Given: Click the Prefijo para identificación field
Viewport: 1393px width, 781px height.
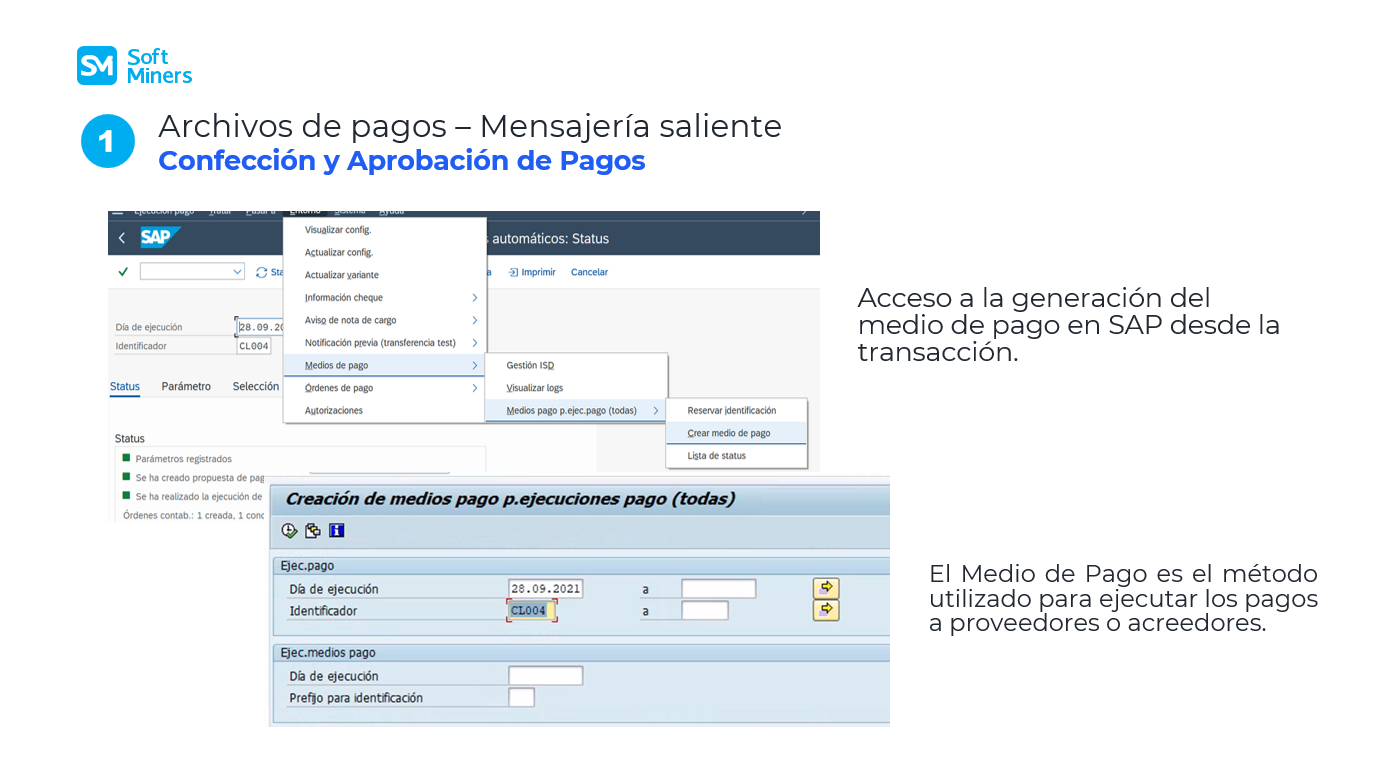Looking at the screenshot, I should click(521, 698).
